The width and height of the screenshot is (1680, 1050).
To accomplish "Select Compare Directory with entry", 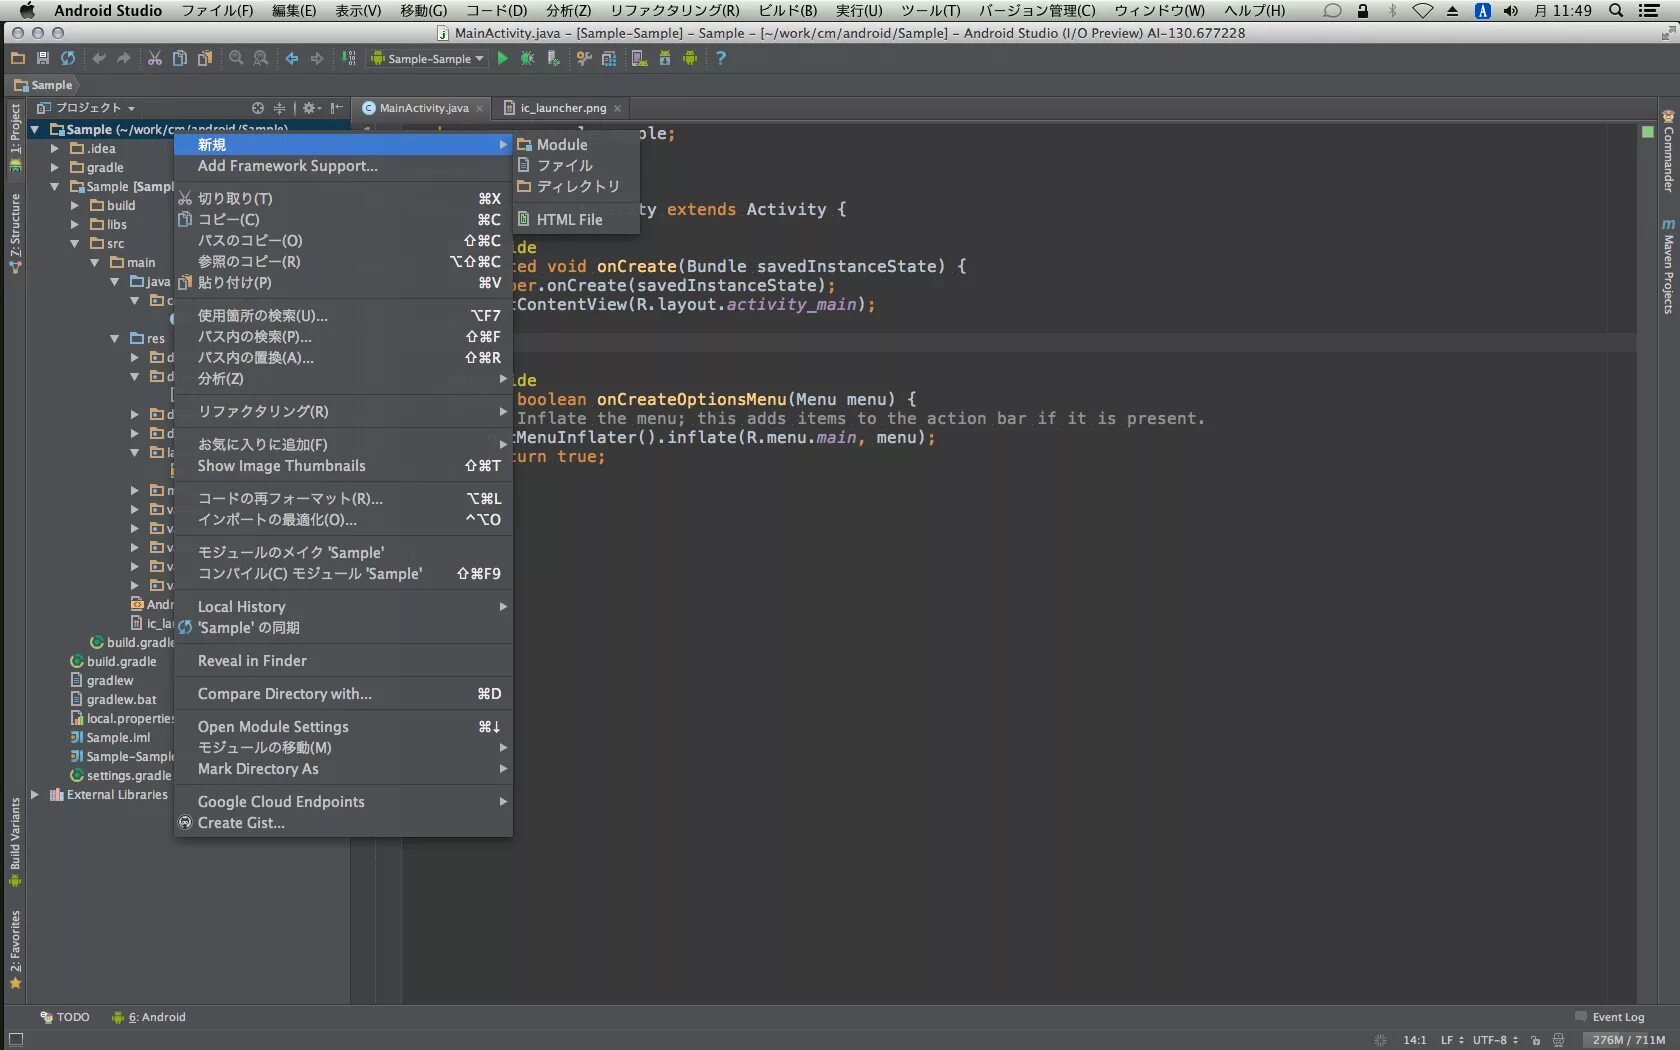I will pos(343,694).
